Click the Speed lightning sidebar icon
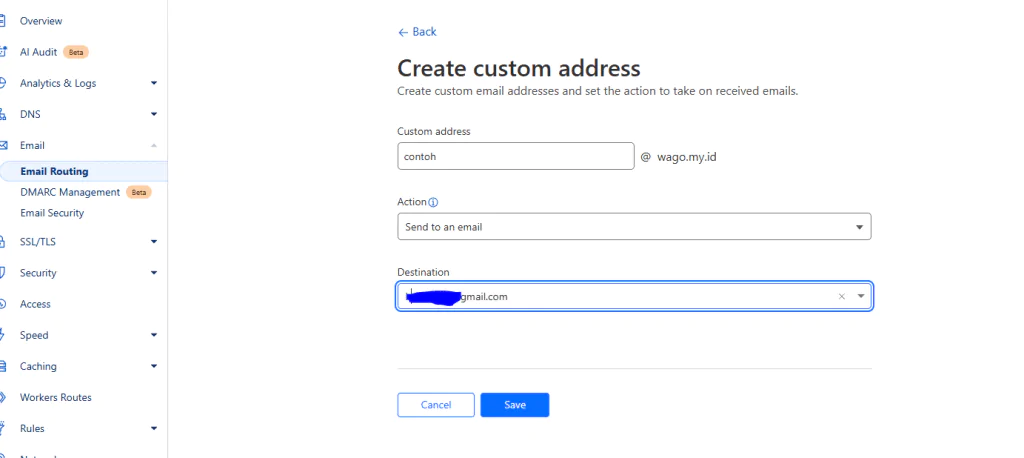 coord(4,335)
